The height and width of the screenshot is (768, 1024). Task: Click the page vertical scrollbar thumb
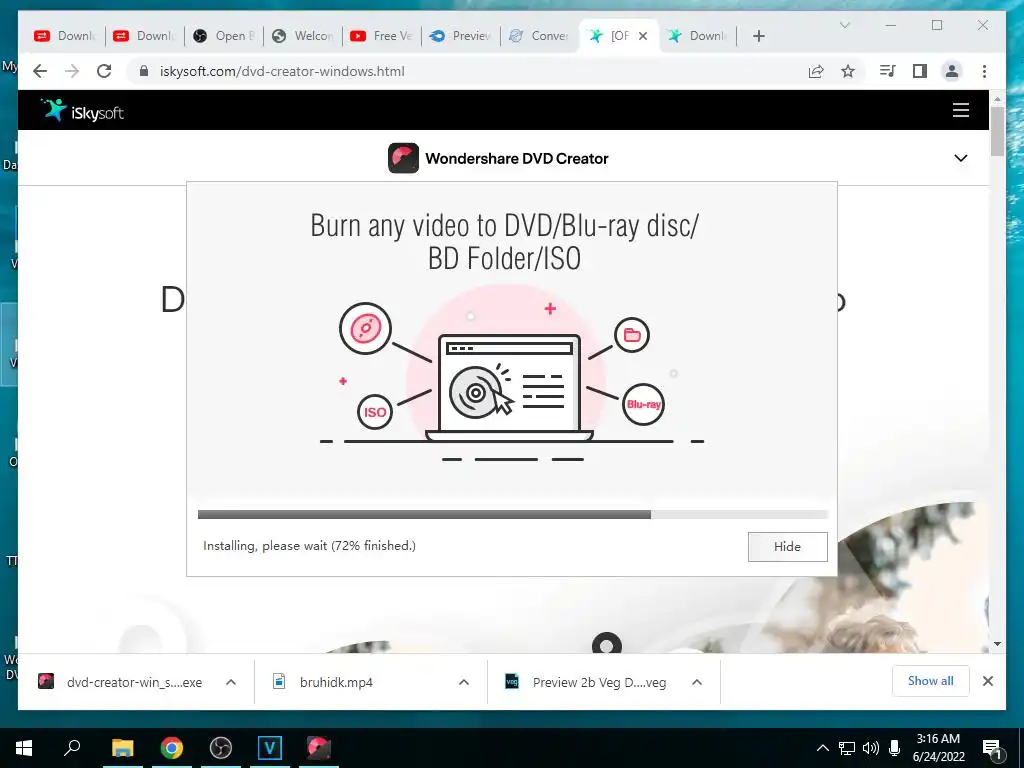tap(997, 131)
